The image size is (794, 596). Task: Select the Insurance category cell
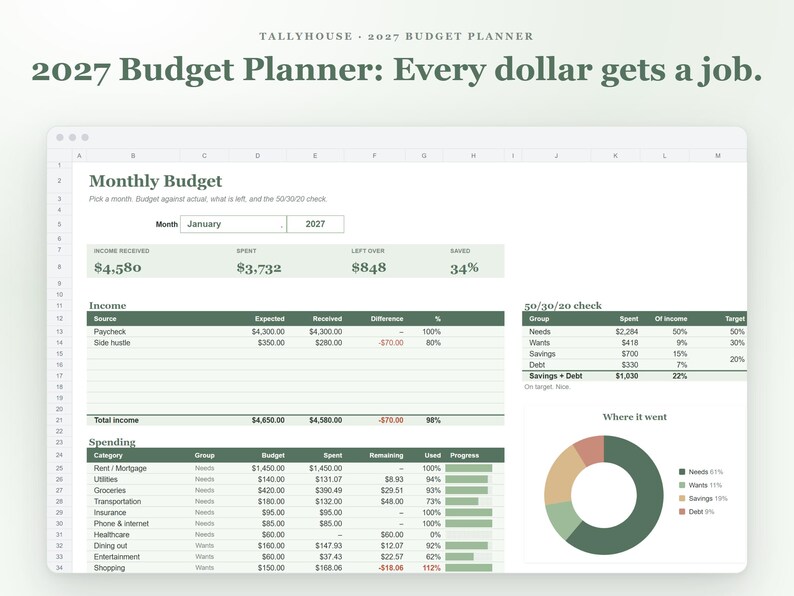point(109,512)
